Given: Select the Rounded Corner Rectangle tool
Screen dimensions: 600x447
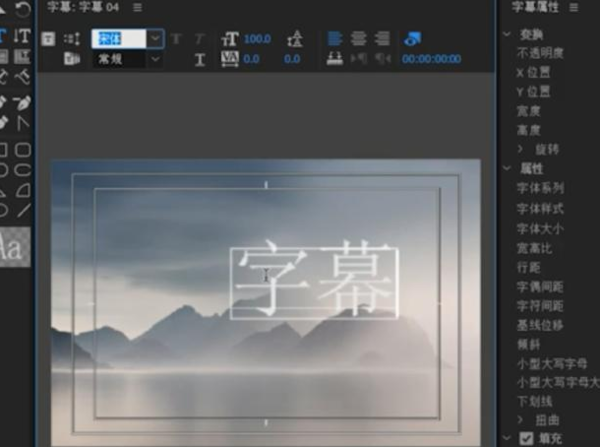Looking at the screenshot, I should [23, 150].
